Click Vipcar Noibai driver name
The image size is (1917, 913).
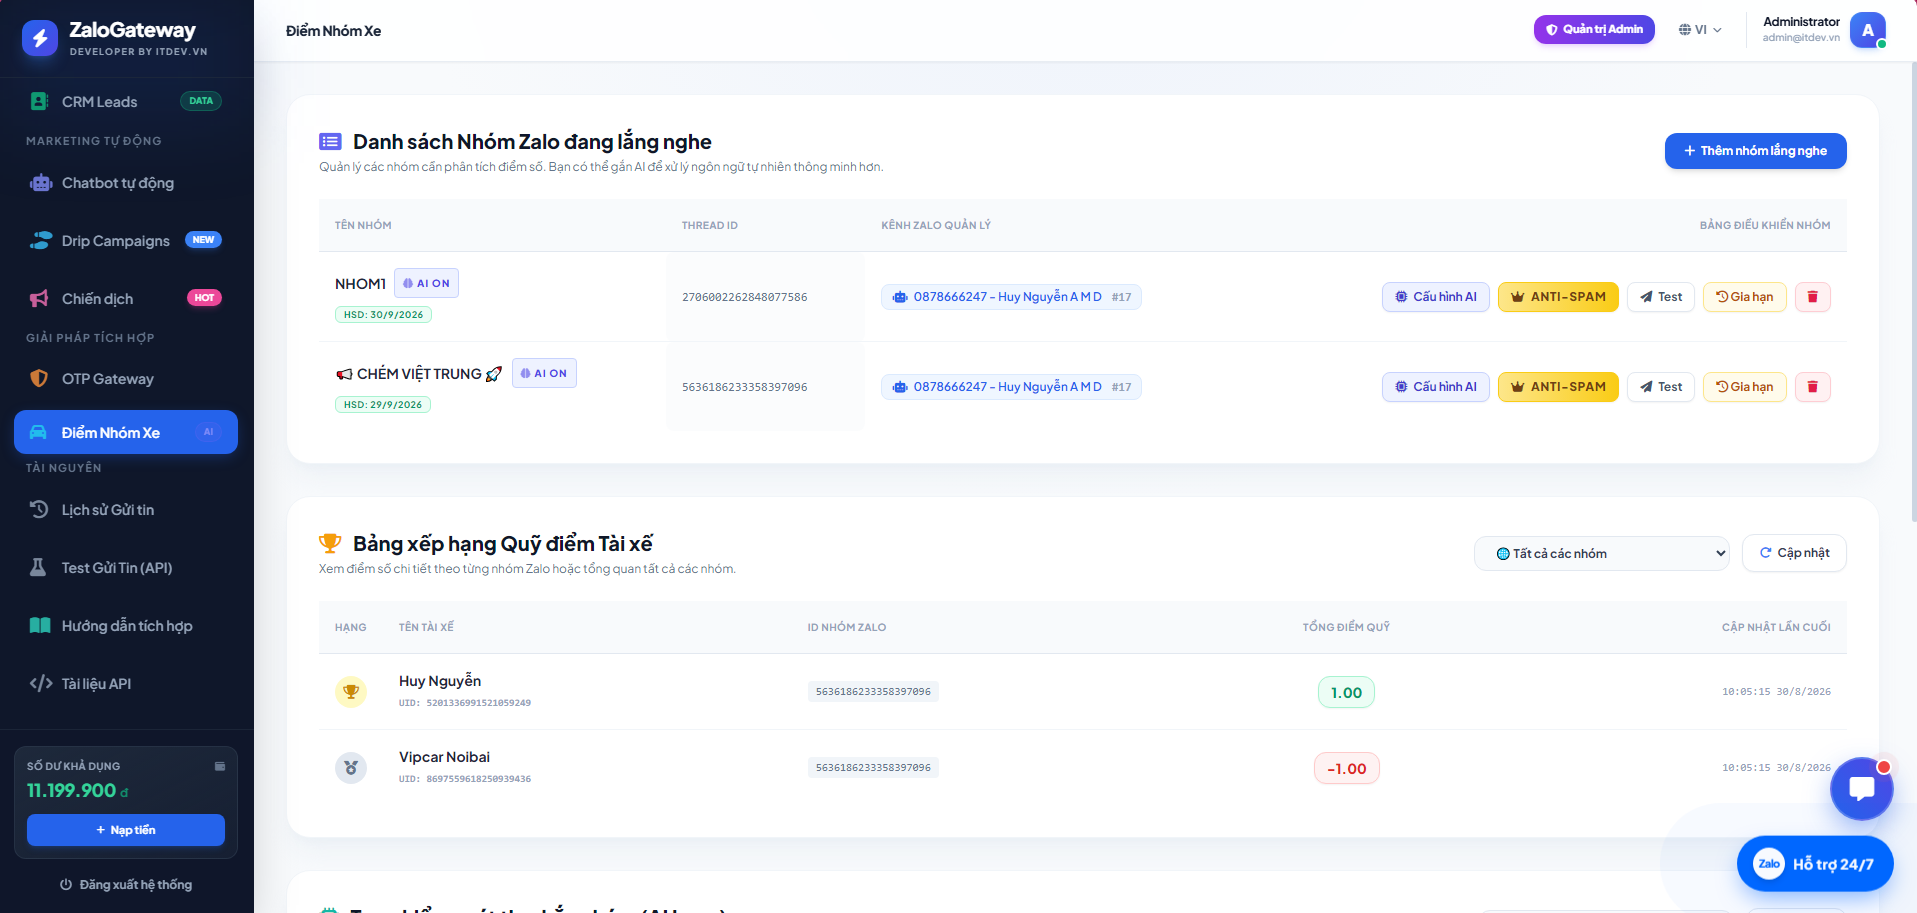[444, 757]
